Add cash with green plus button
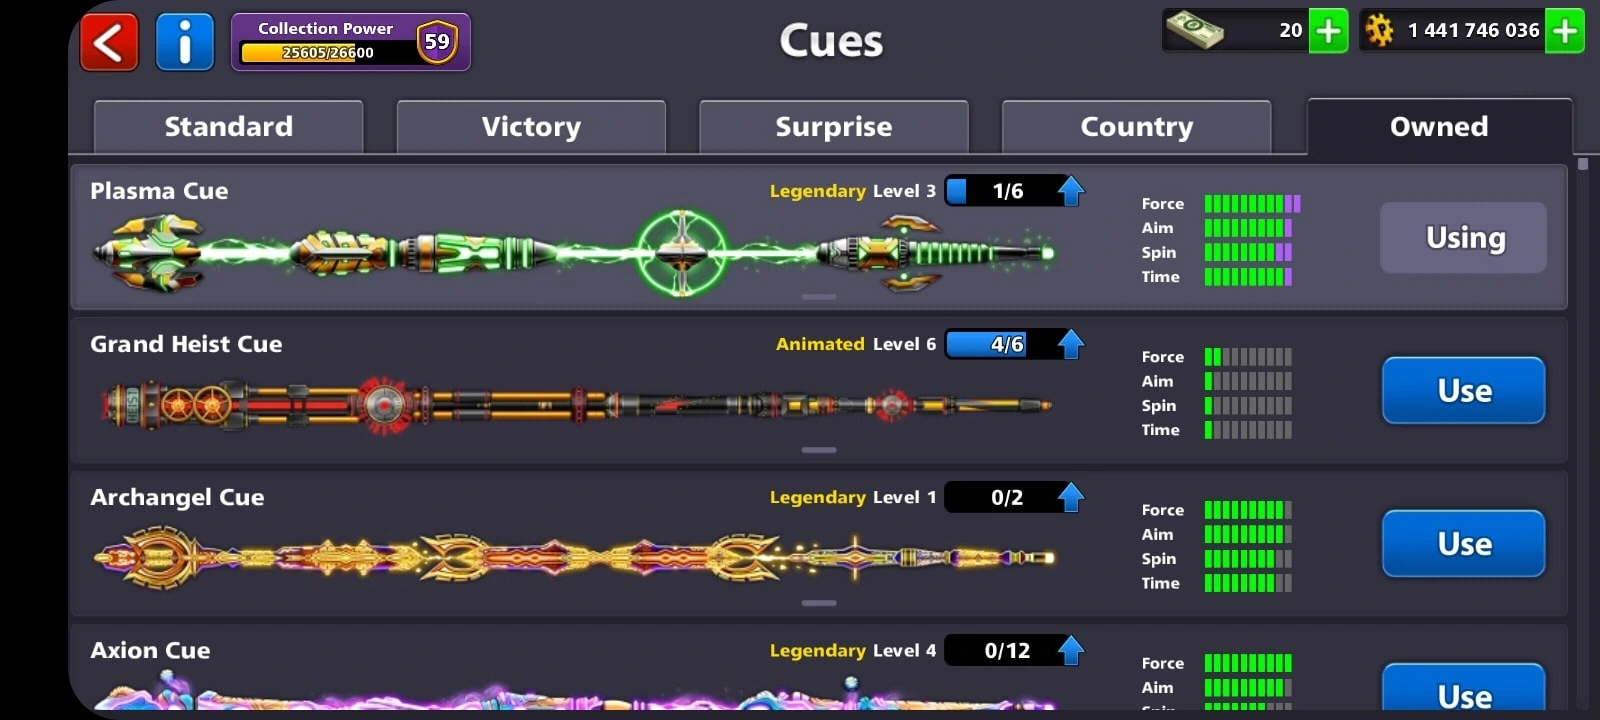 [1328, 31]
